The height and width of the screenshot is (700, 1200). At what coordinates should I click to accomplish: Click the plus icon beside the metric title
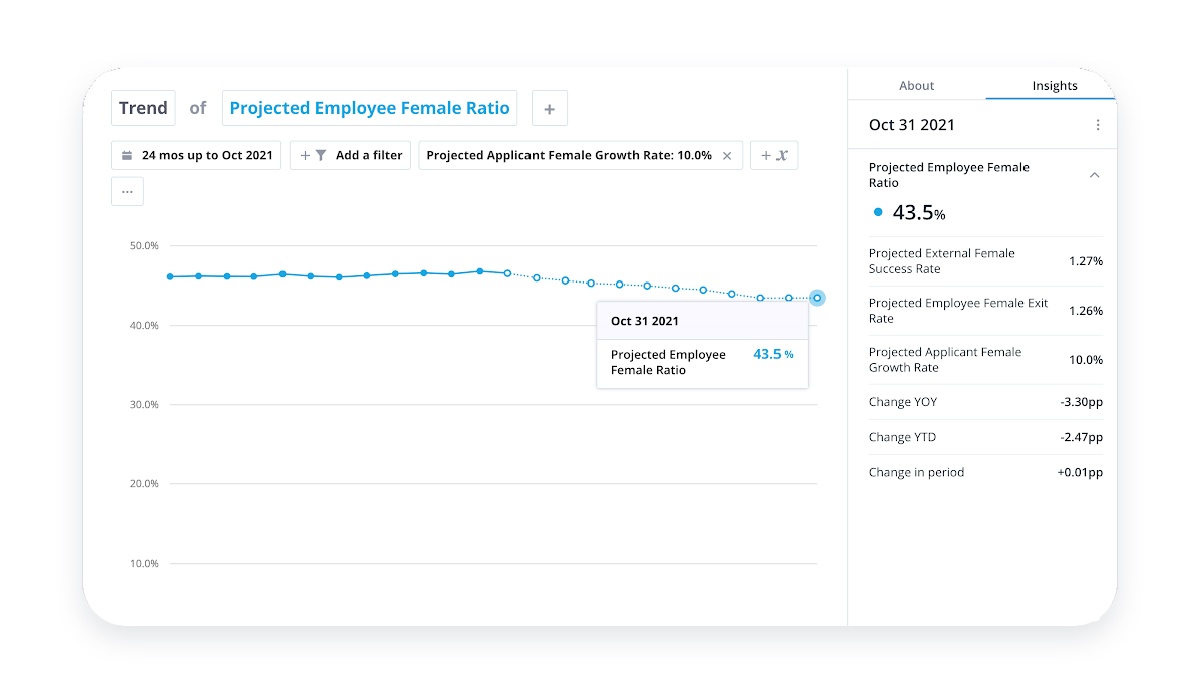tap(550, 108)
